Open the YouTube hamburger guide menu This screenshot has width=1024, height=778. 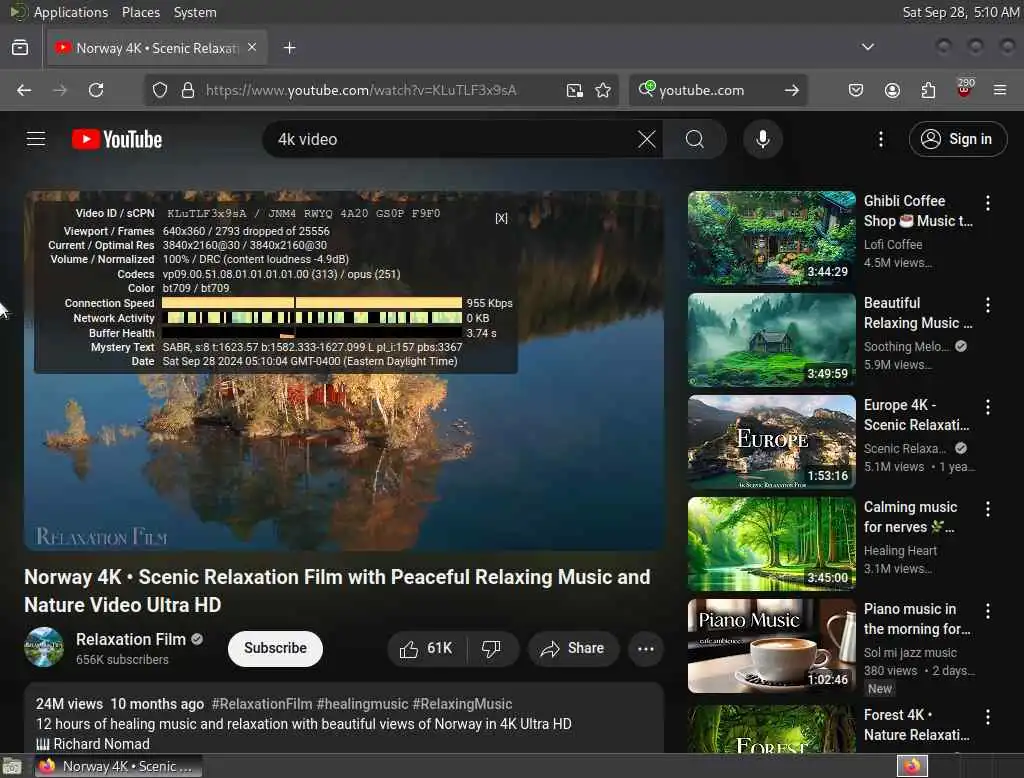coord(36,139)
